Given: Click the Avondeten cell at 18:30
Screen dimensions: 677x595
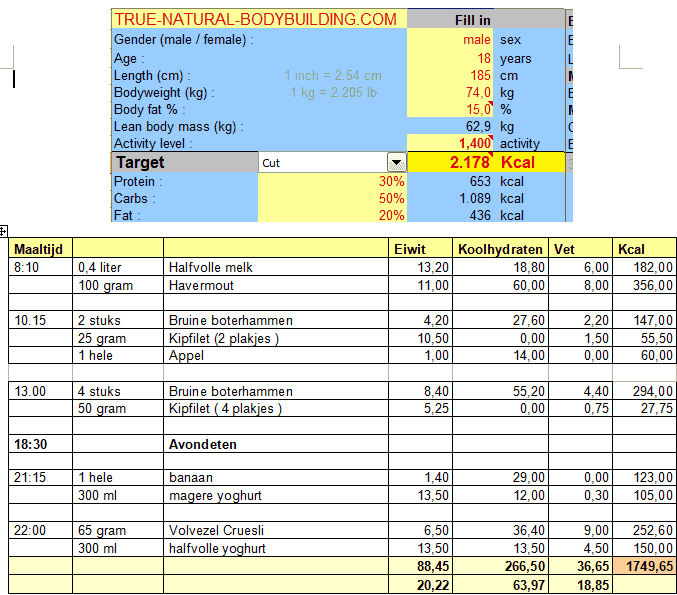Looking at the screenshot, I should (x=199, y=444).
